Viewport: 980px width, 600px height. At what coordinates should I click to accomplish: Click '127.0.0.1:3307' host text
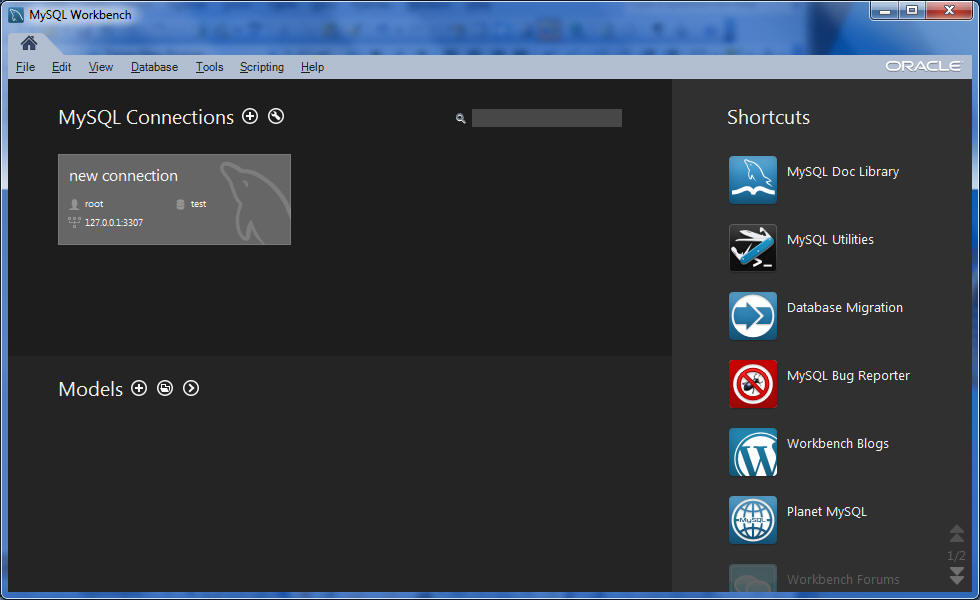click(114, 222)
